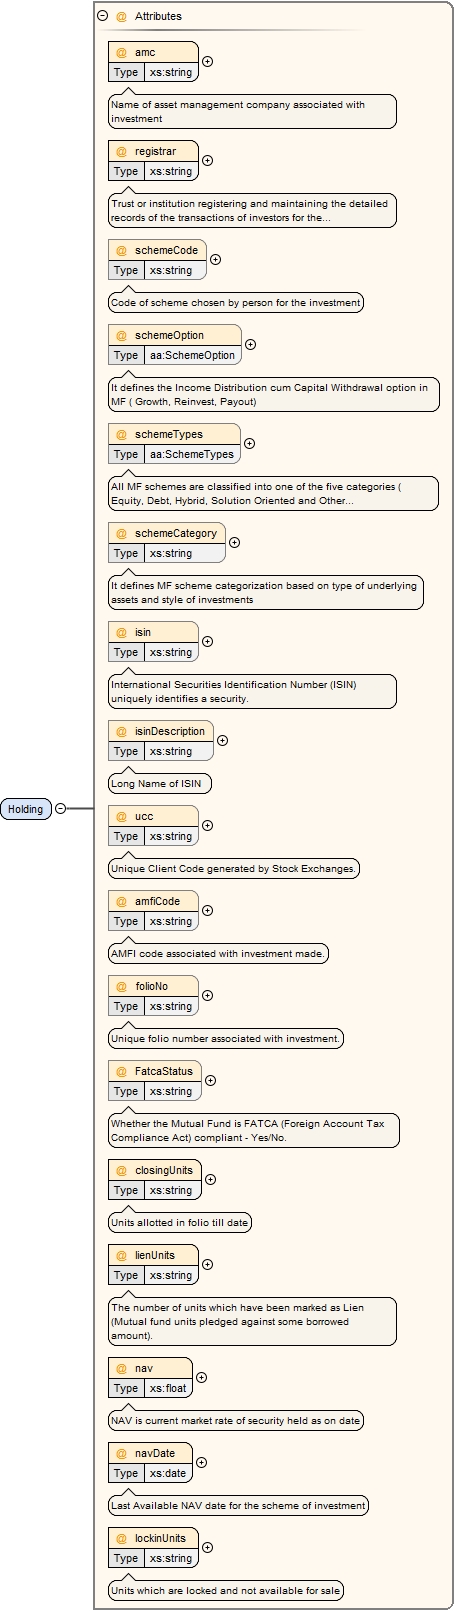Click the xs:float type of nav
The height and width of the screenshot is (1611, 471).
click(169, 1388)
